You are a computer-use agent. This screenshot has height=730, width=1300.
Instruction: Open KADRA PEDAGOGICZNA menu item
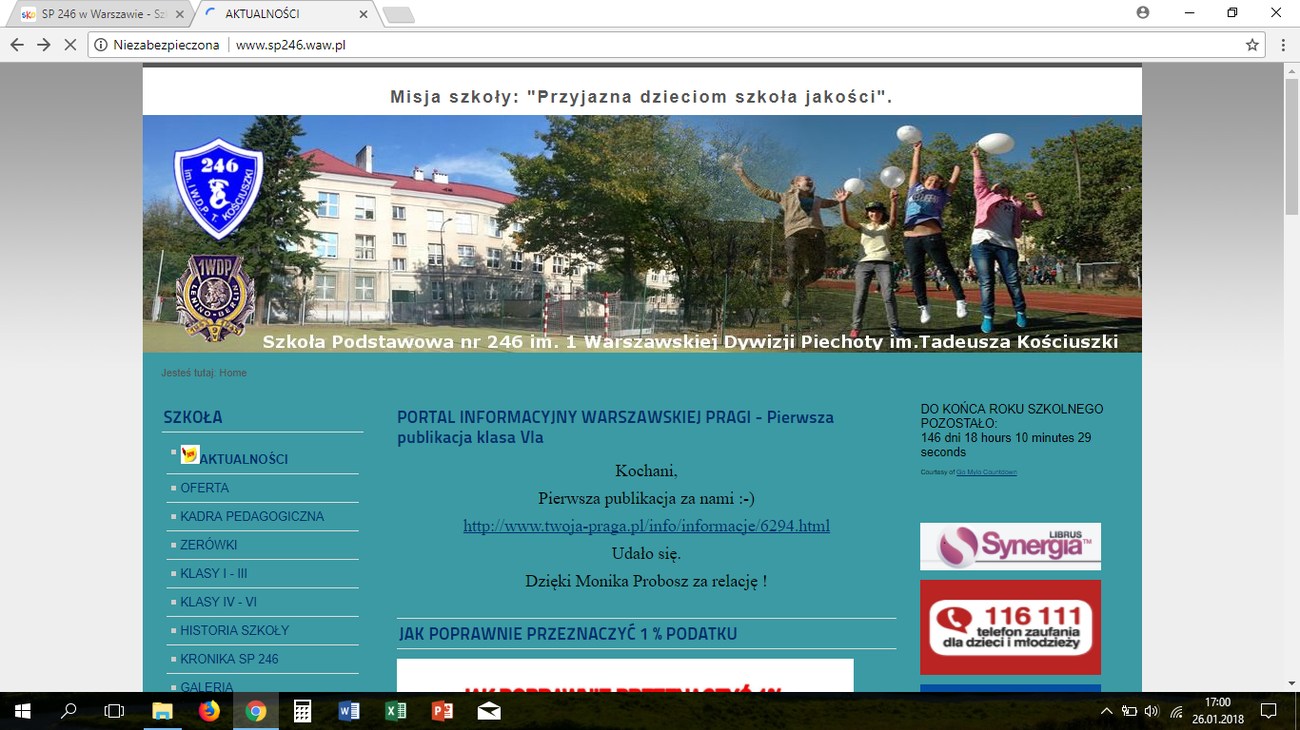[x=252, y=517]
